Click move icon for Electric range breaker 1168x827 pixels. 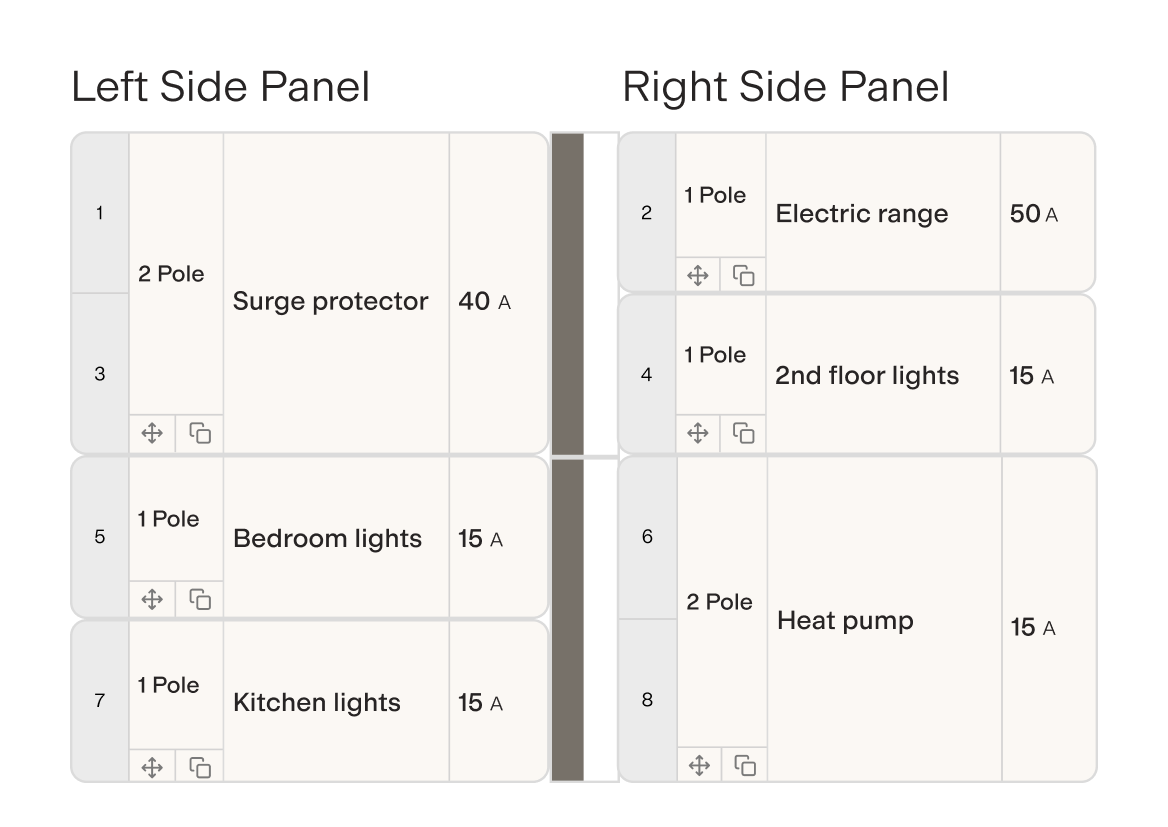click(x=698, y=275)
